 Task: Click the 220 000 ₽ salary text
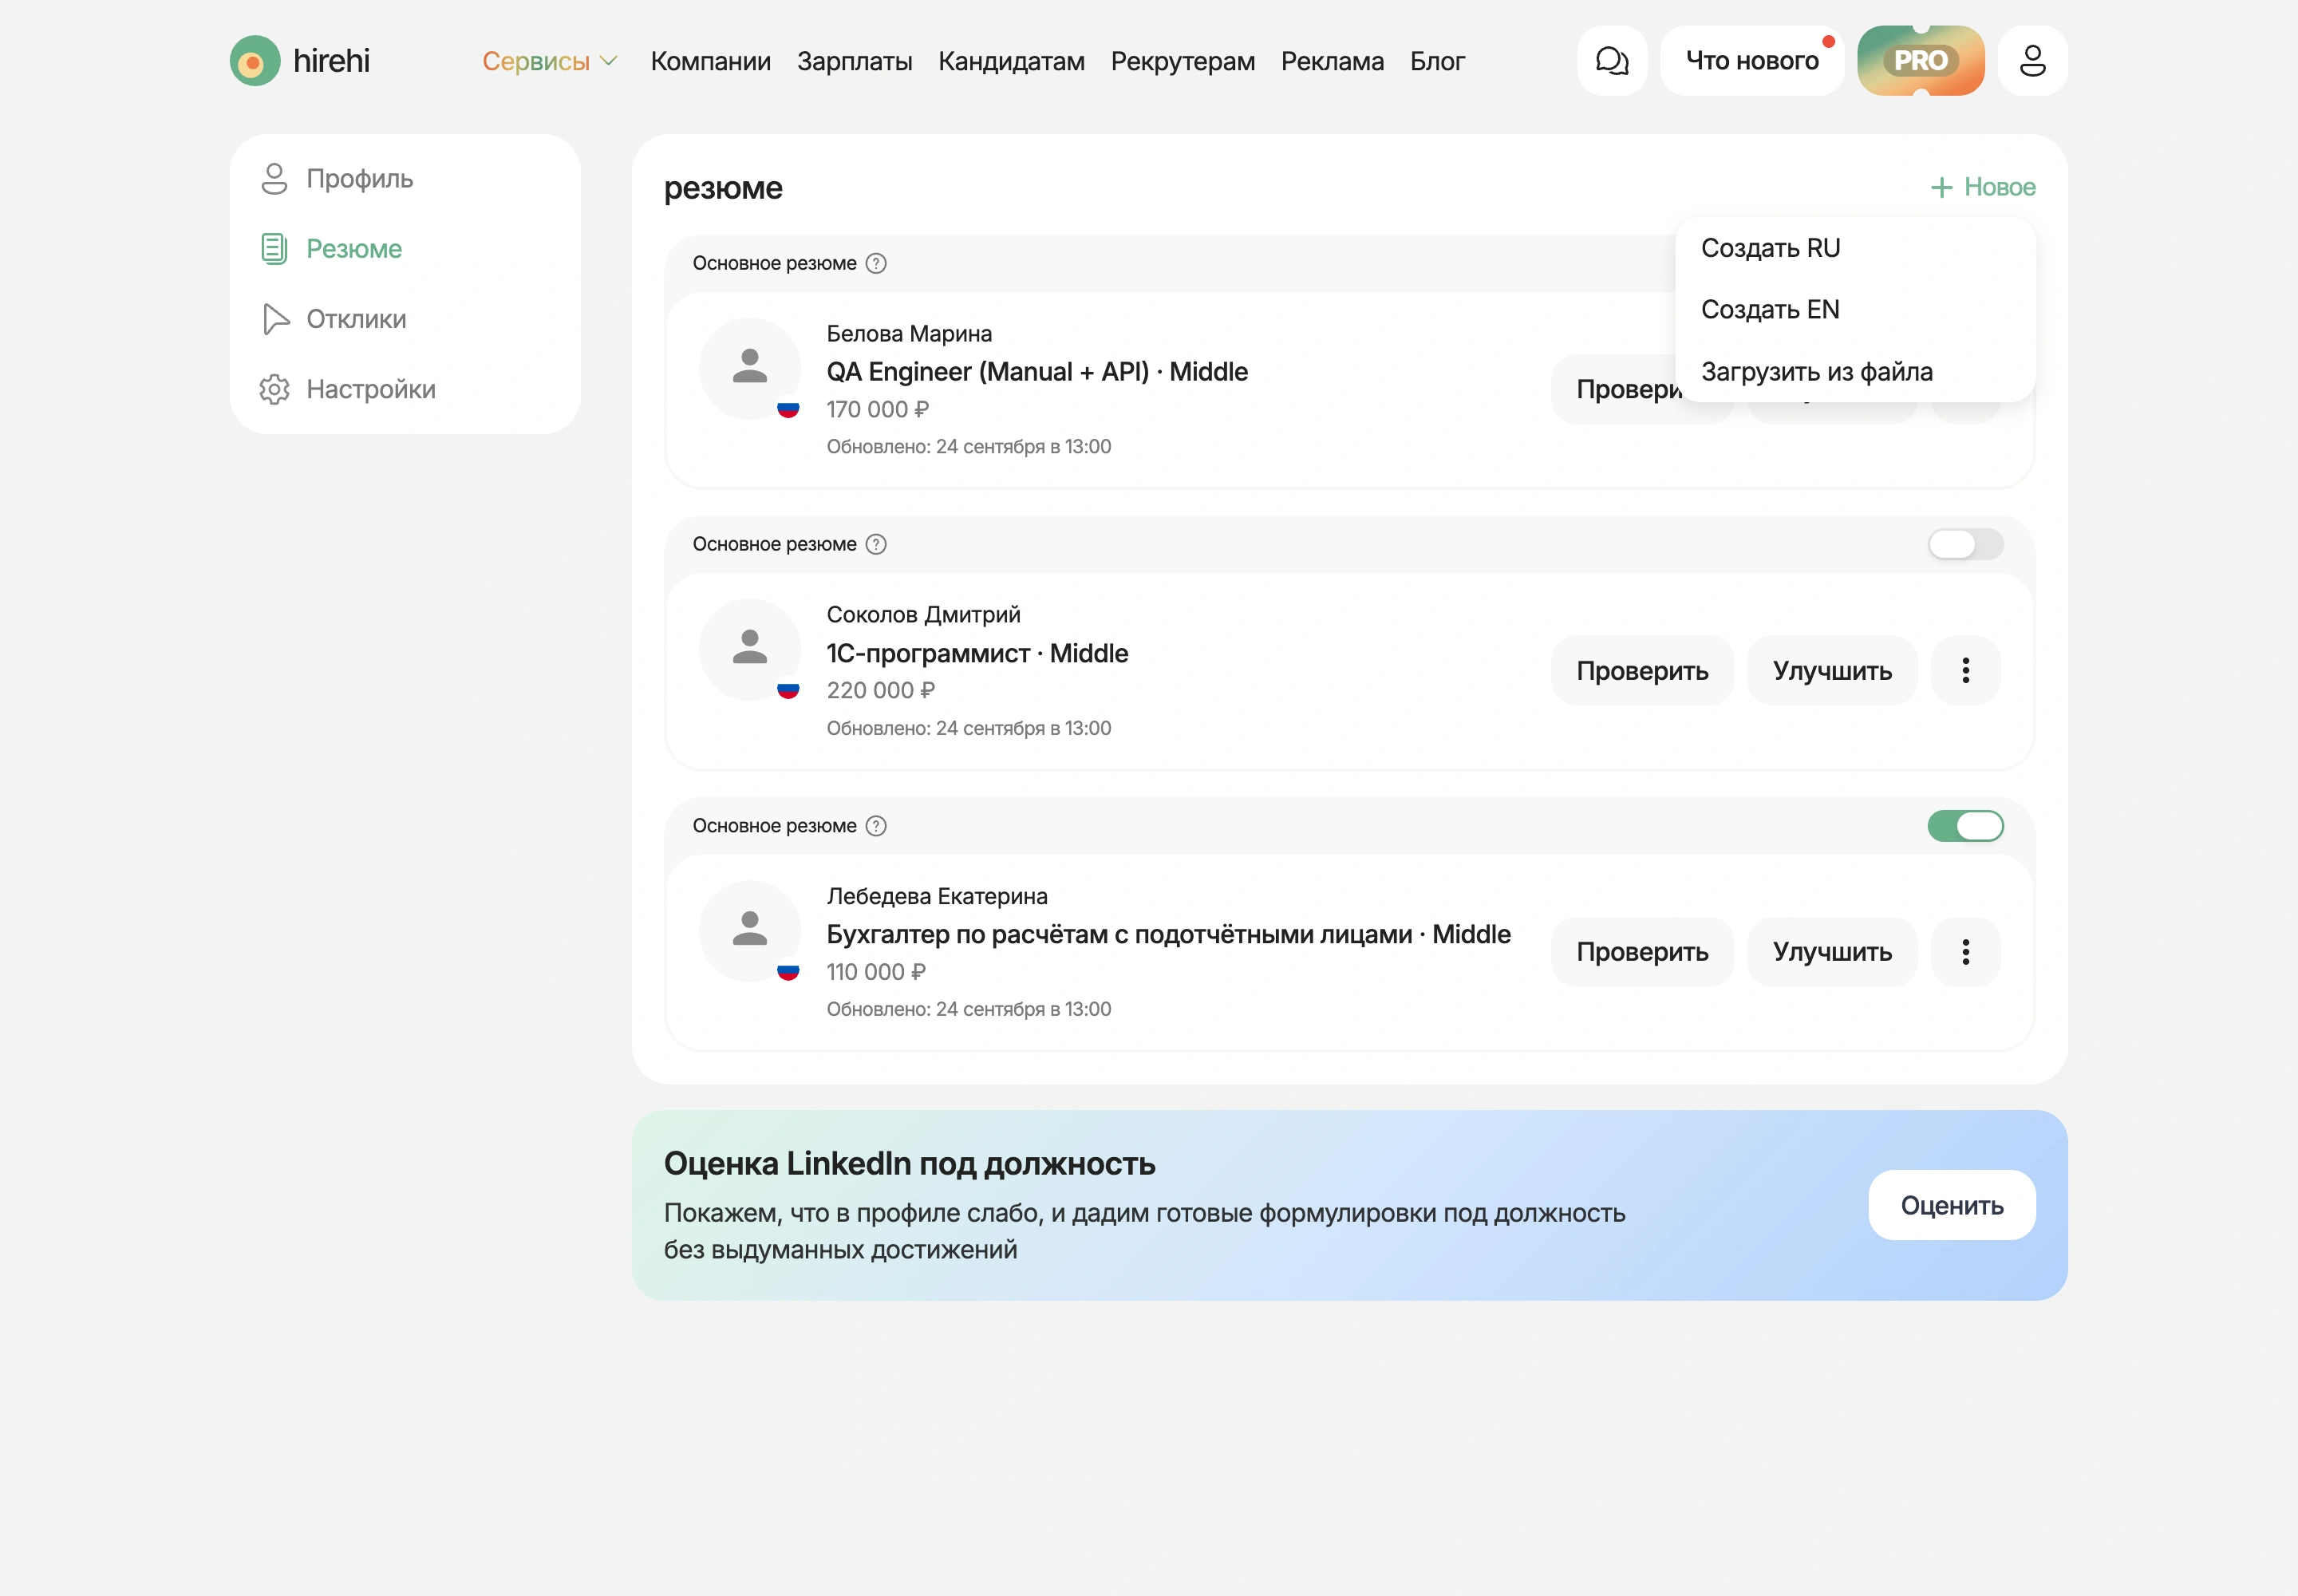(880, 690)
